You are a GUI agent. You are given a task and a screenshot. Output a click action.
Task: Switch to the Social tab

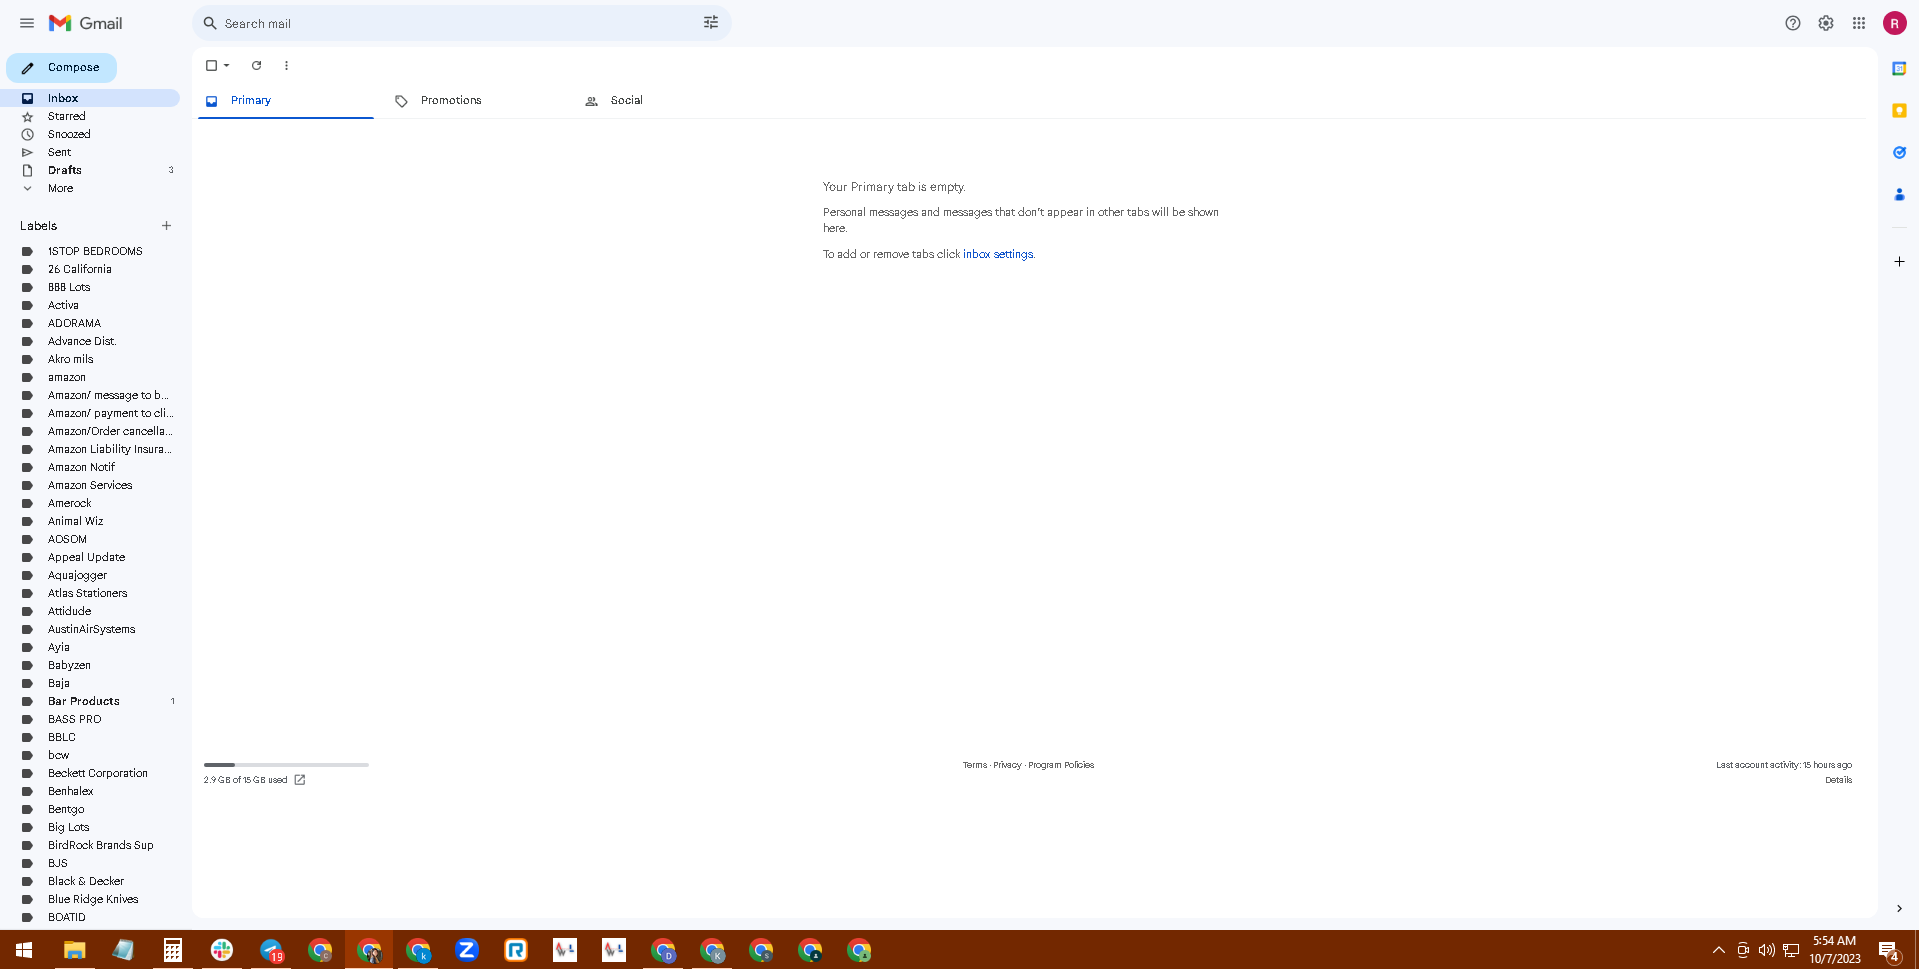point(666,100)
